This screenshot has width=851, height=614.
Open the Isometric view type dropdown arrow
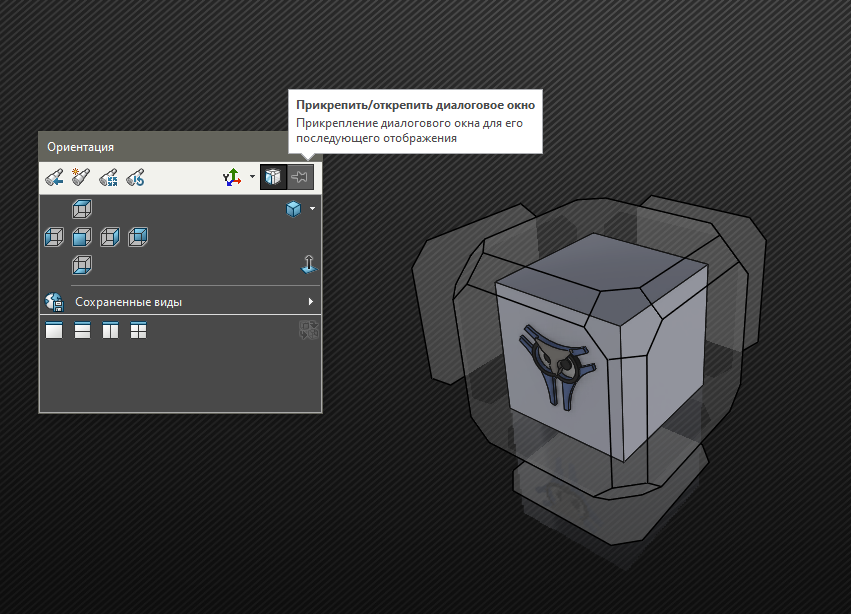click(x=312, y=208)
